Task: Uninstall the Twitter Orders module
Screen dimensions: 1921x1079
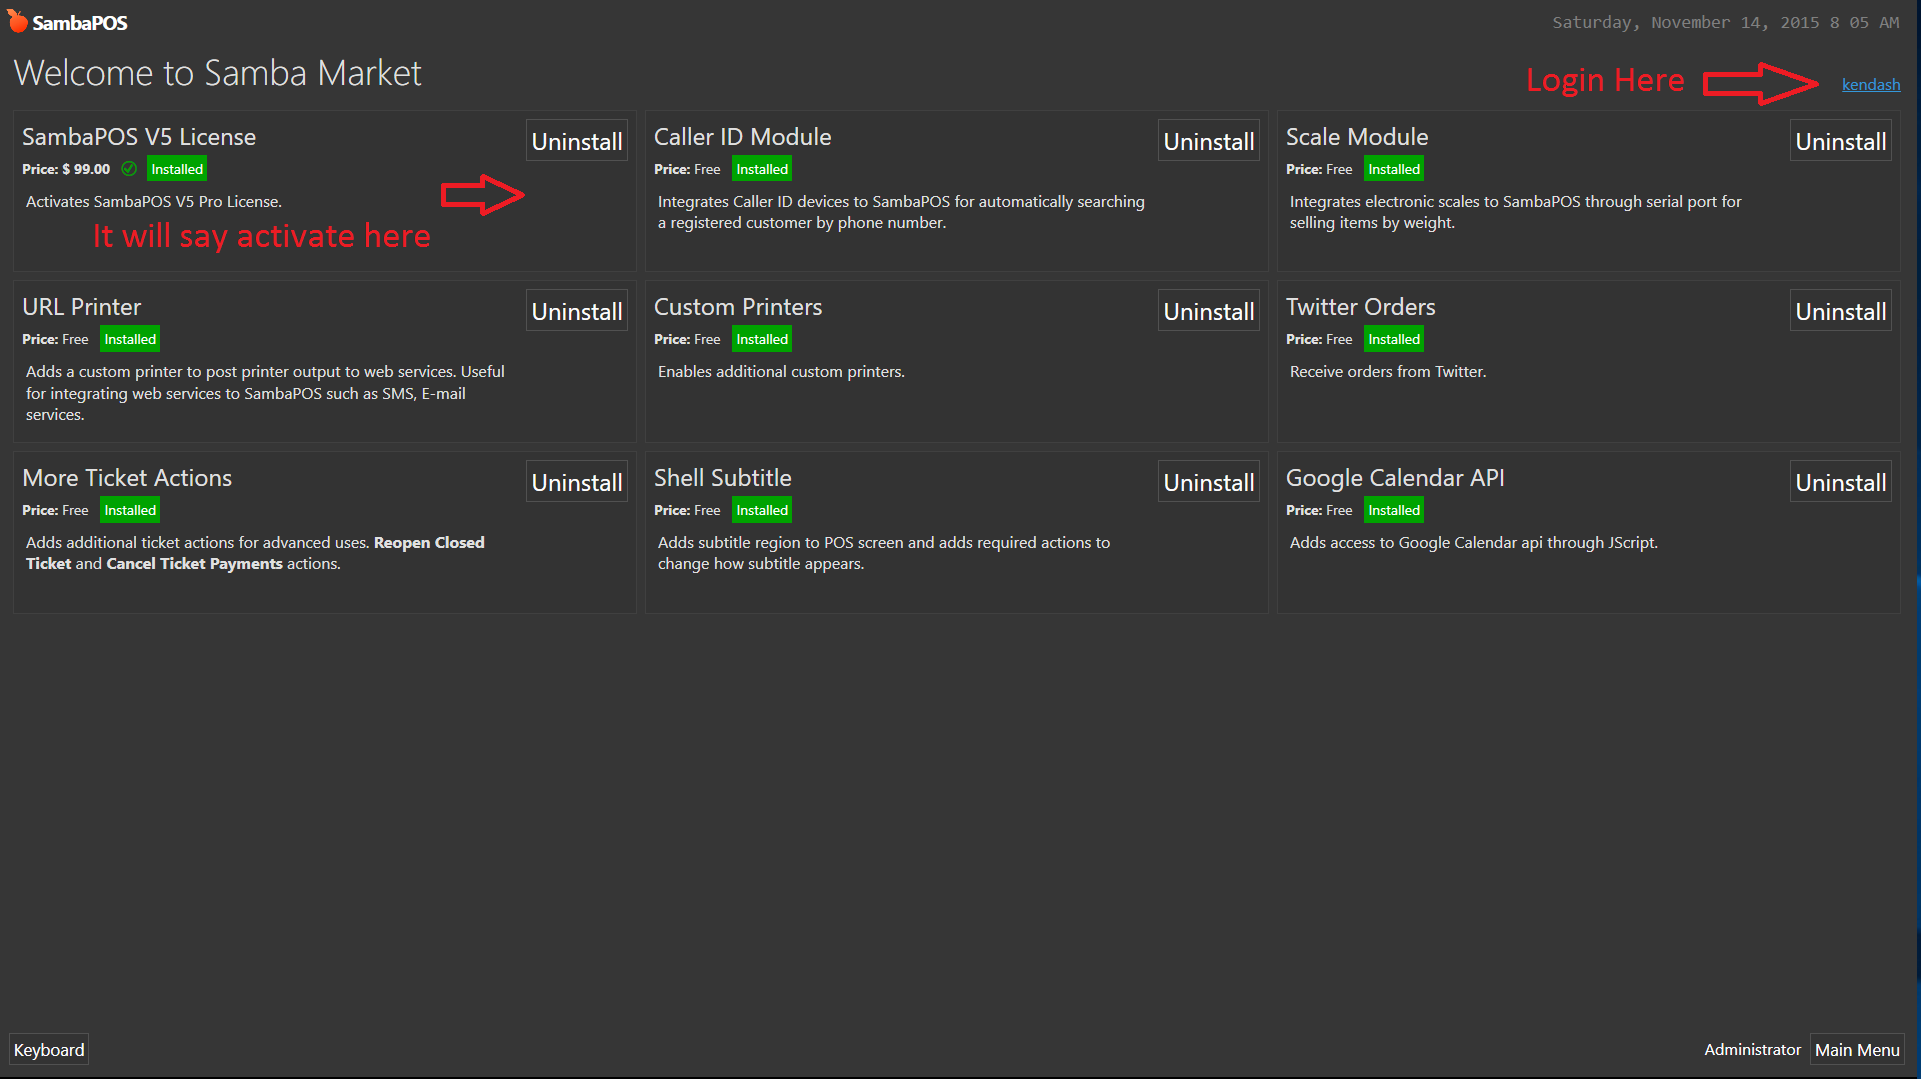Action: (1840, 311)
